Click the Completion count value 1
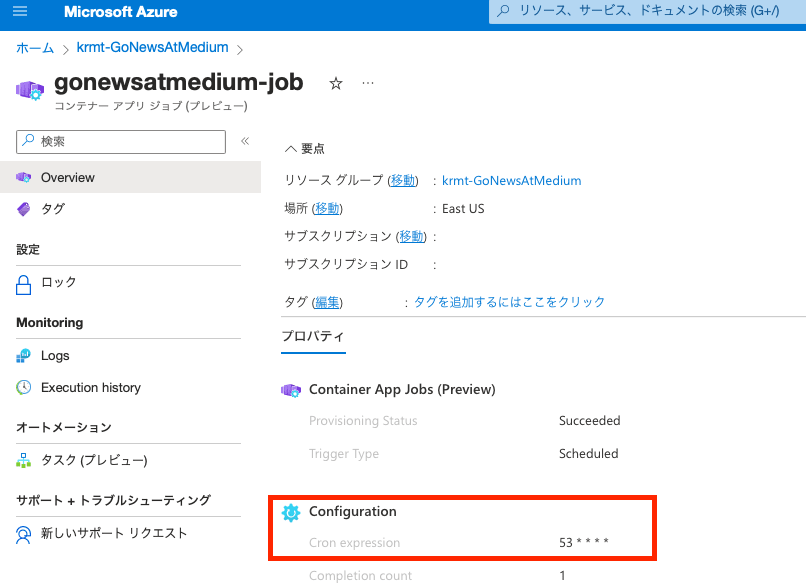 [x=562, y=575]
